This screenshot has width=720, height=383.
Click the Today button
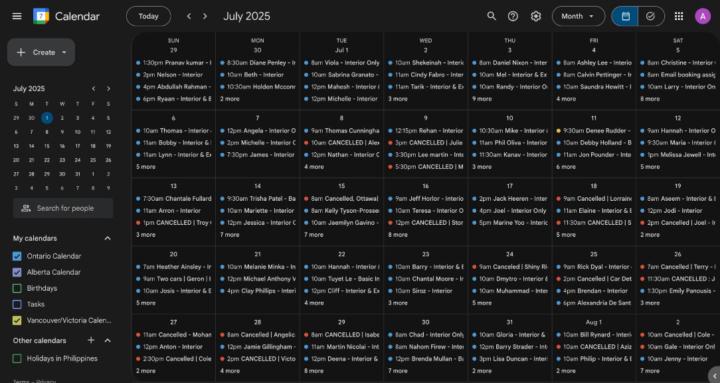click(x=148, y=16)
